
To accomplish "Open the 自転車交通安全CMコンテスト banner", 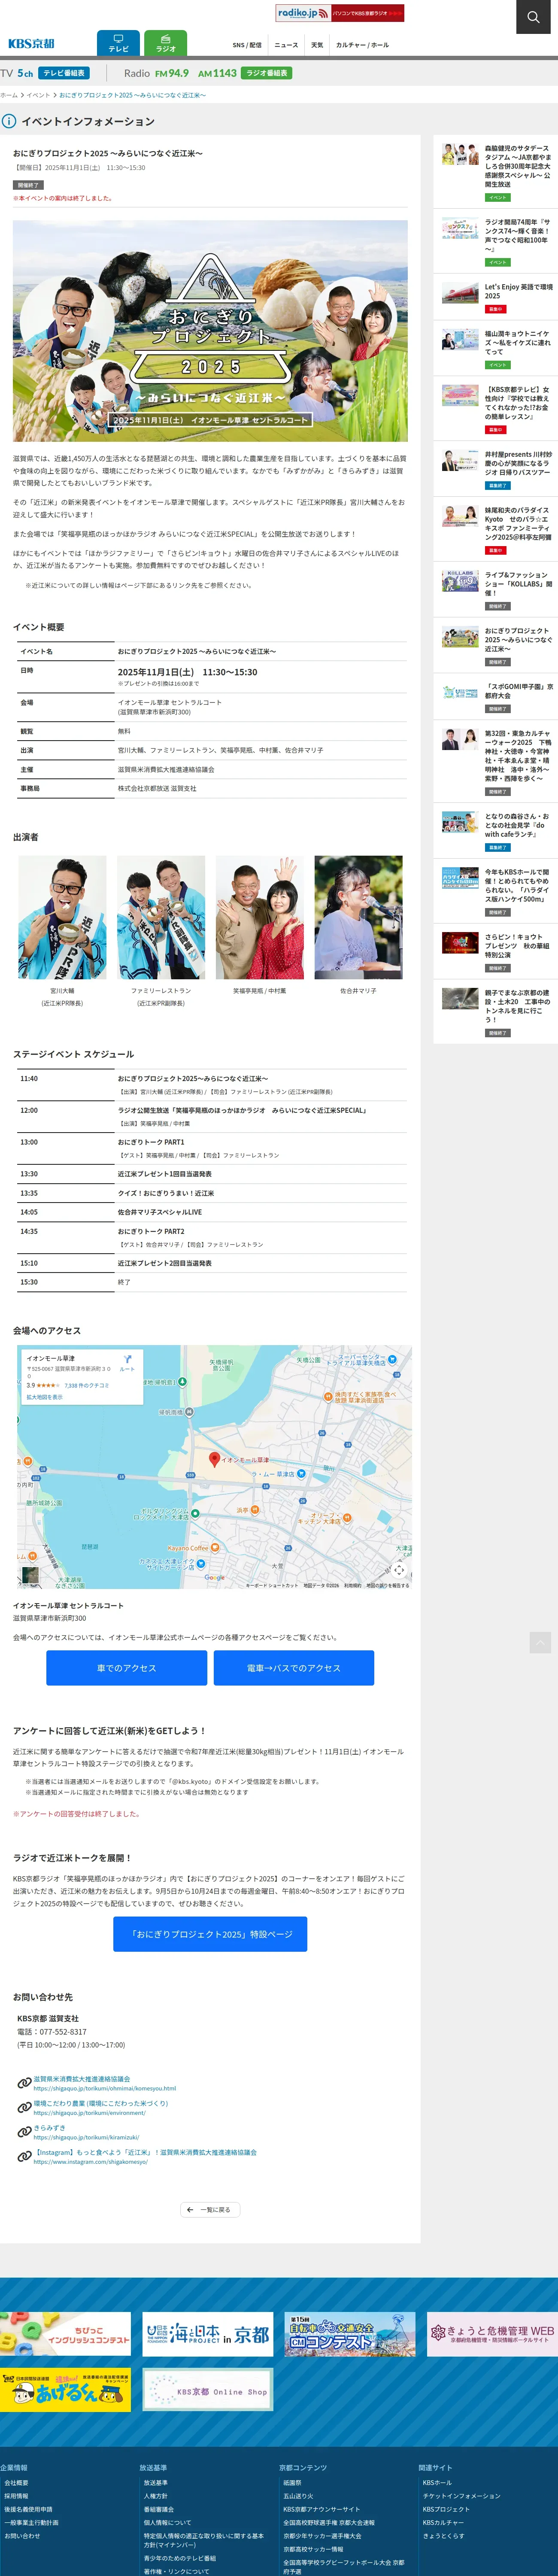I will [x=350, y=2334].
